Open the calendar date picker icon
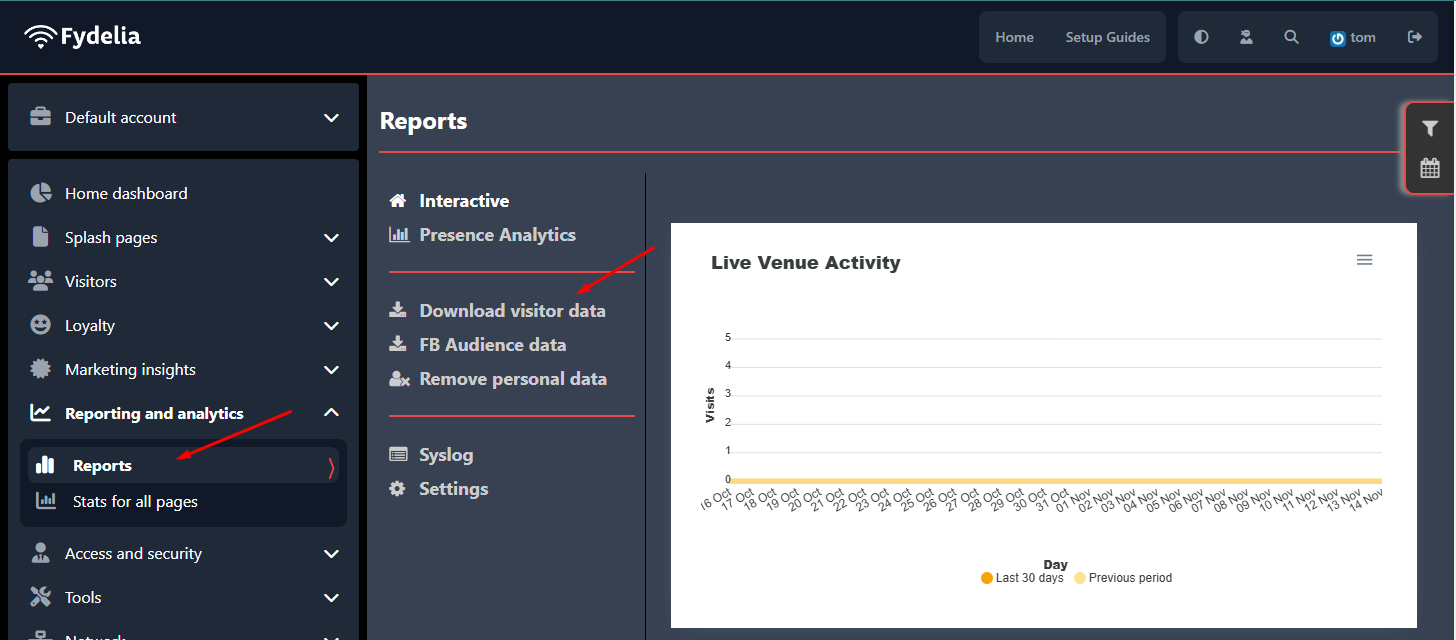Image resolution: width=1456 pixels, height=640 pixels. (x=1430, y=168)
